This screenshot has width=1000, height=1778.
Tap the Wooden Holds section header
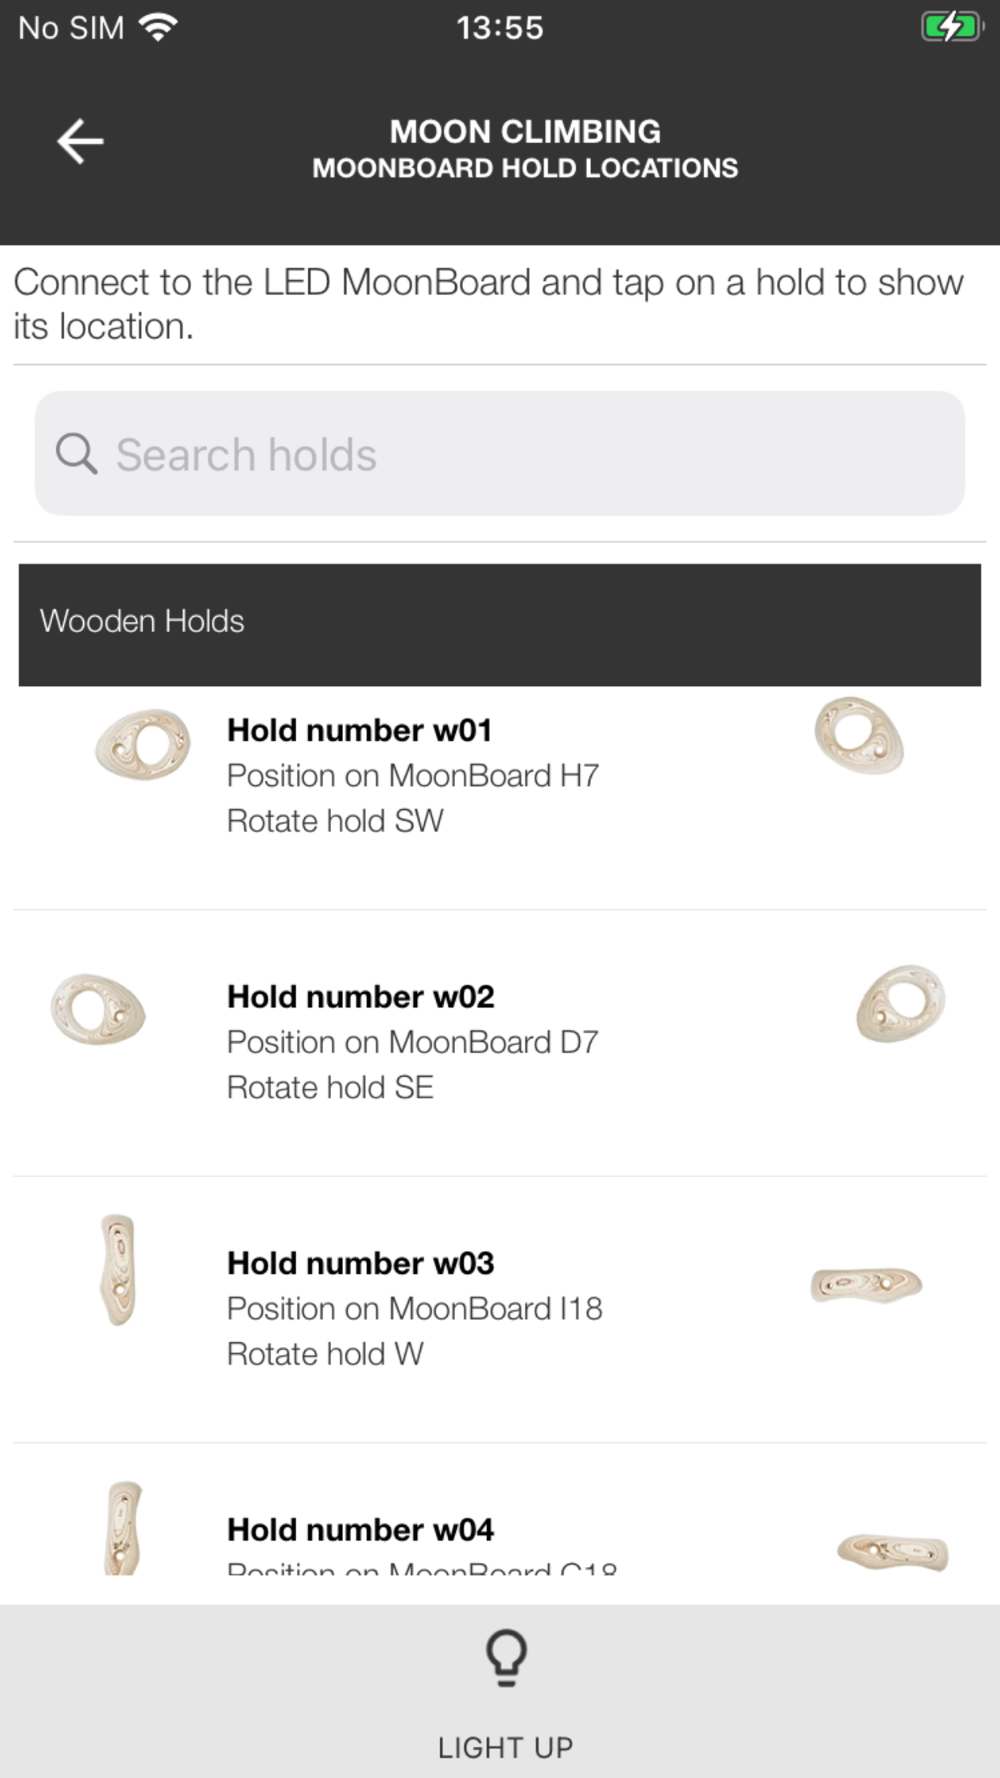500,624
